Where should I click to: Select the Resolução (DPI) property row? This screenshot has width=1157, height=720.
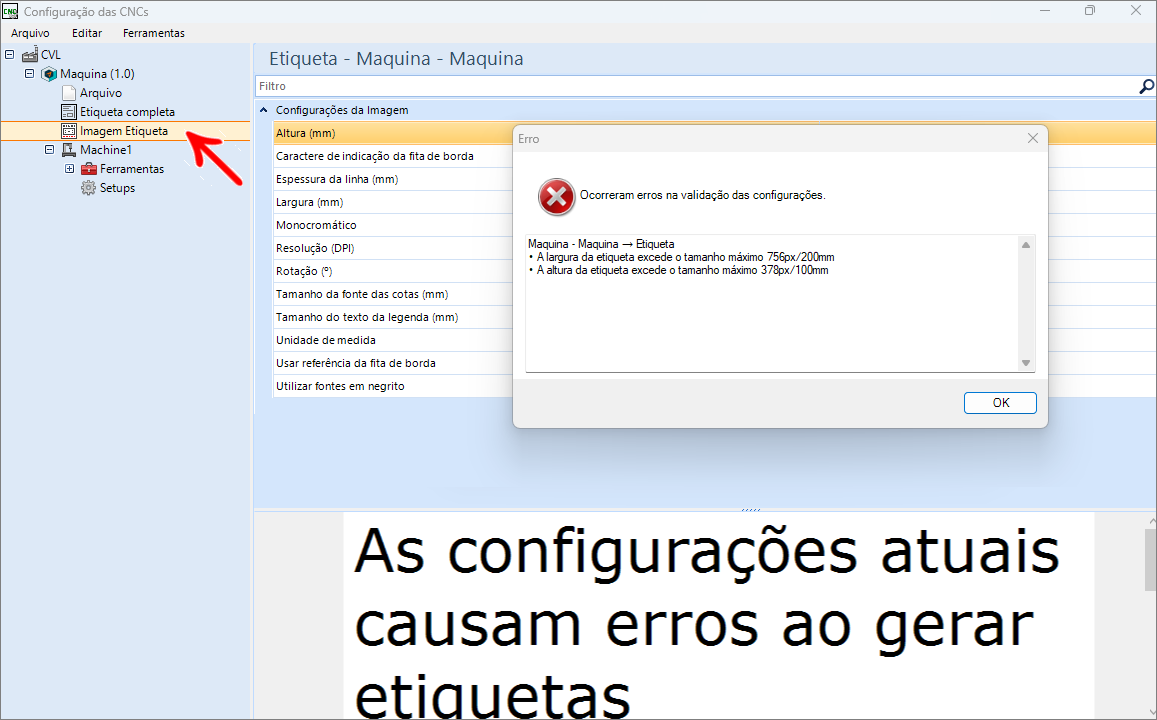(x=393, y=248)
